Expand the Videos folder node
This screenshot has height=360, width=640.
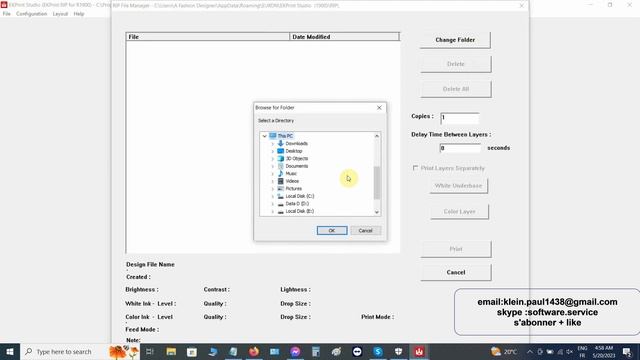[x=273, y=181]
